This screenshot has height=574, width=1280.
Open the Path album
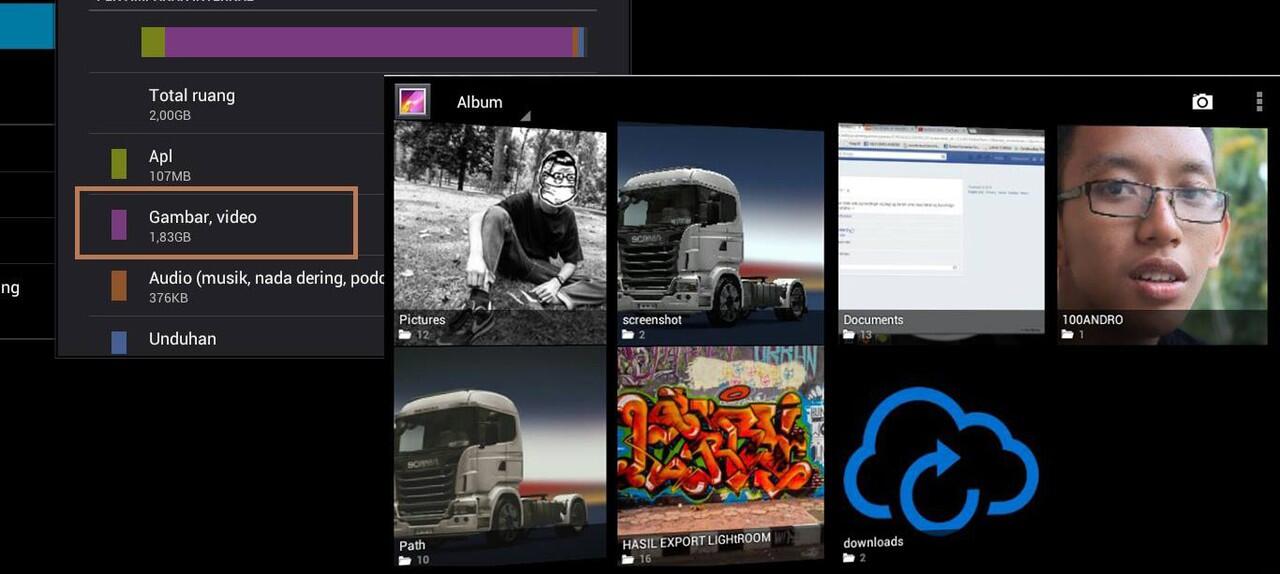pos(500,457)
